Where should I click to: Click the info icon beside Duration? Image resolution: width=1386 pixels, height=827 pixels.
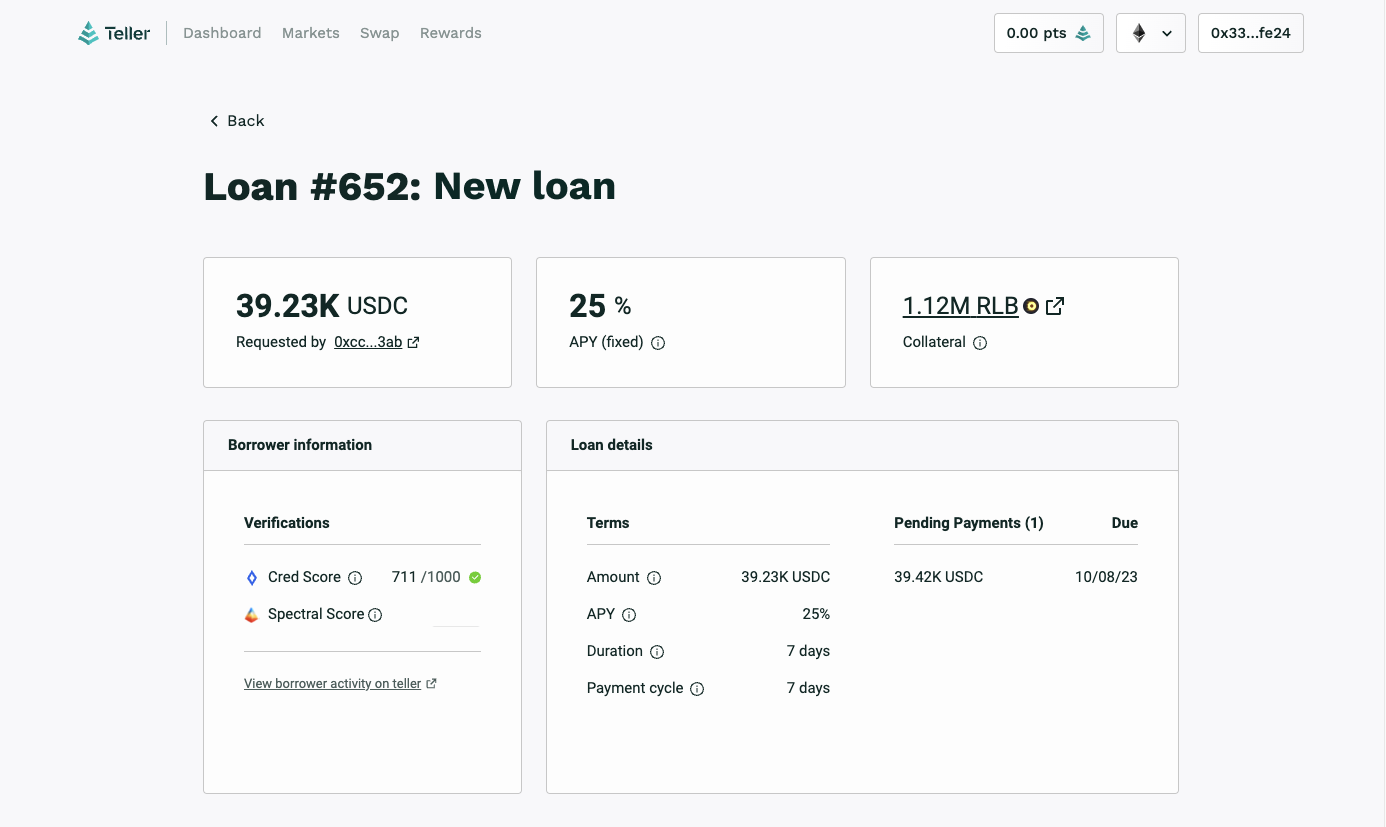point(657,651)
